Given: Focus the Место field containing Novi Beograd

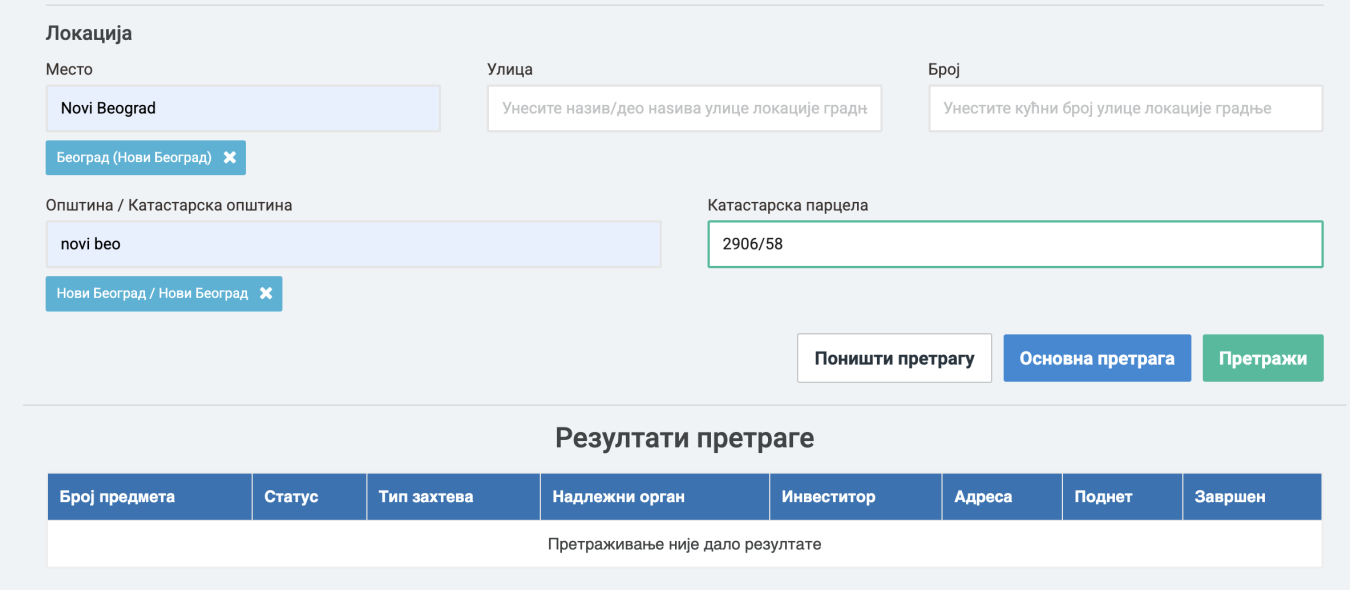Looking at the screenshot, I should click(x=243, y=108).
